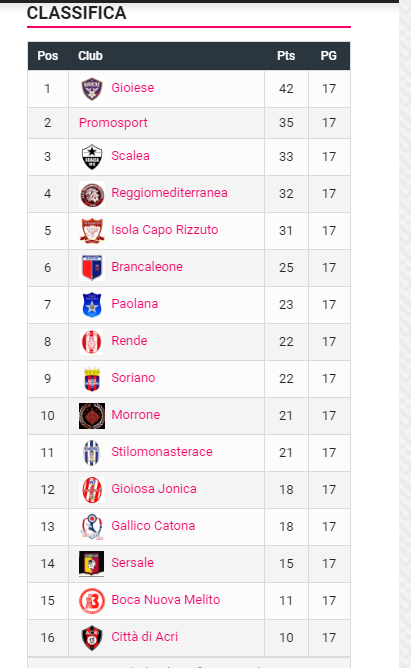The height and width of the screenshot is (668, 411).
Task: Select the Isola Capo Rizzuto badge
Action: [92, 231]
